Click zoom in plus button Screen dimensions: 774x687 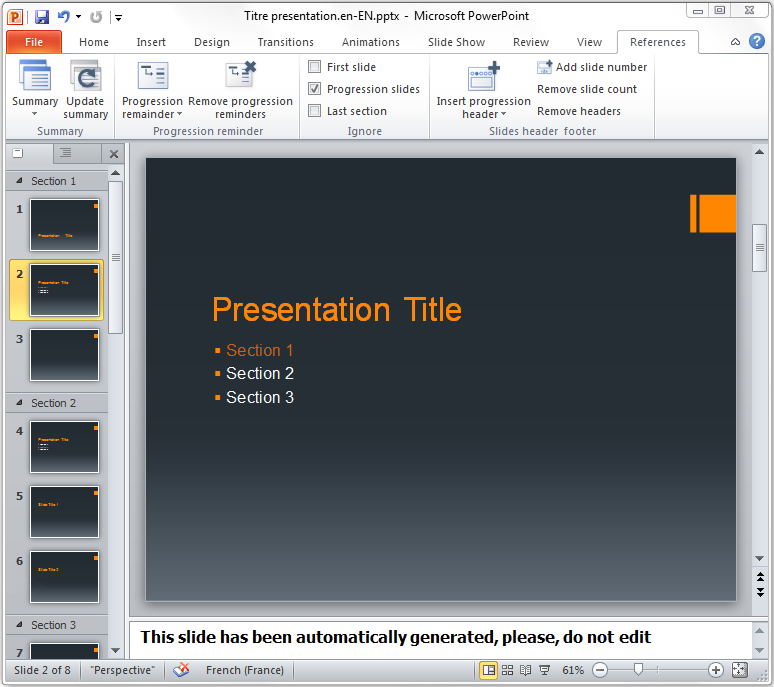click(x=715, y=670)
